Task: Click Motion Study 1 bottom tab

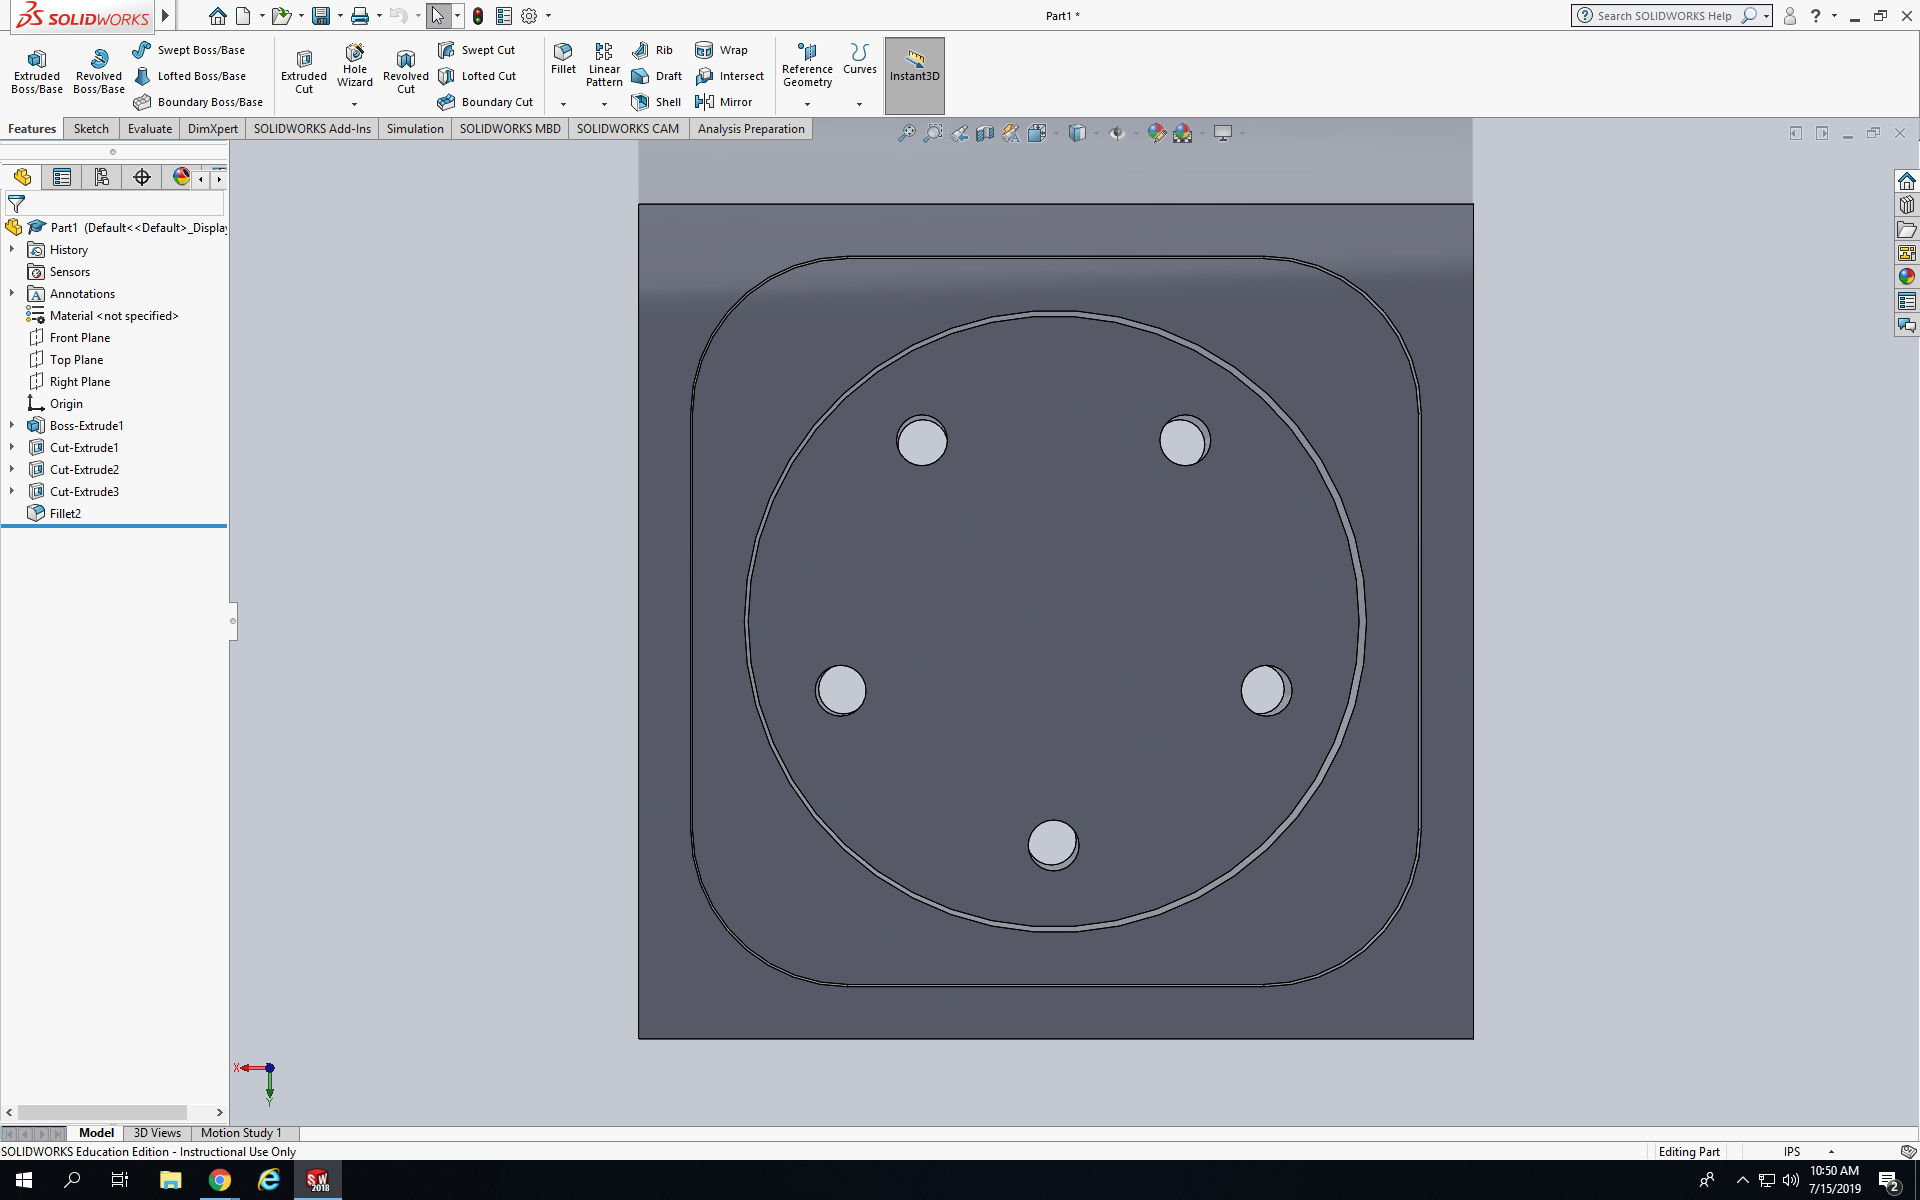Action: point(241,1133)
